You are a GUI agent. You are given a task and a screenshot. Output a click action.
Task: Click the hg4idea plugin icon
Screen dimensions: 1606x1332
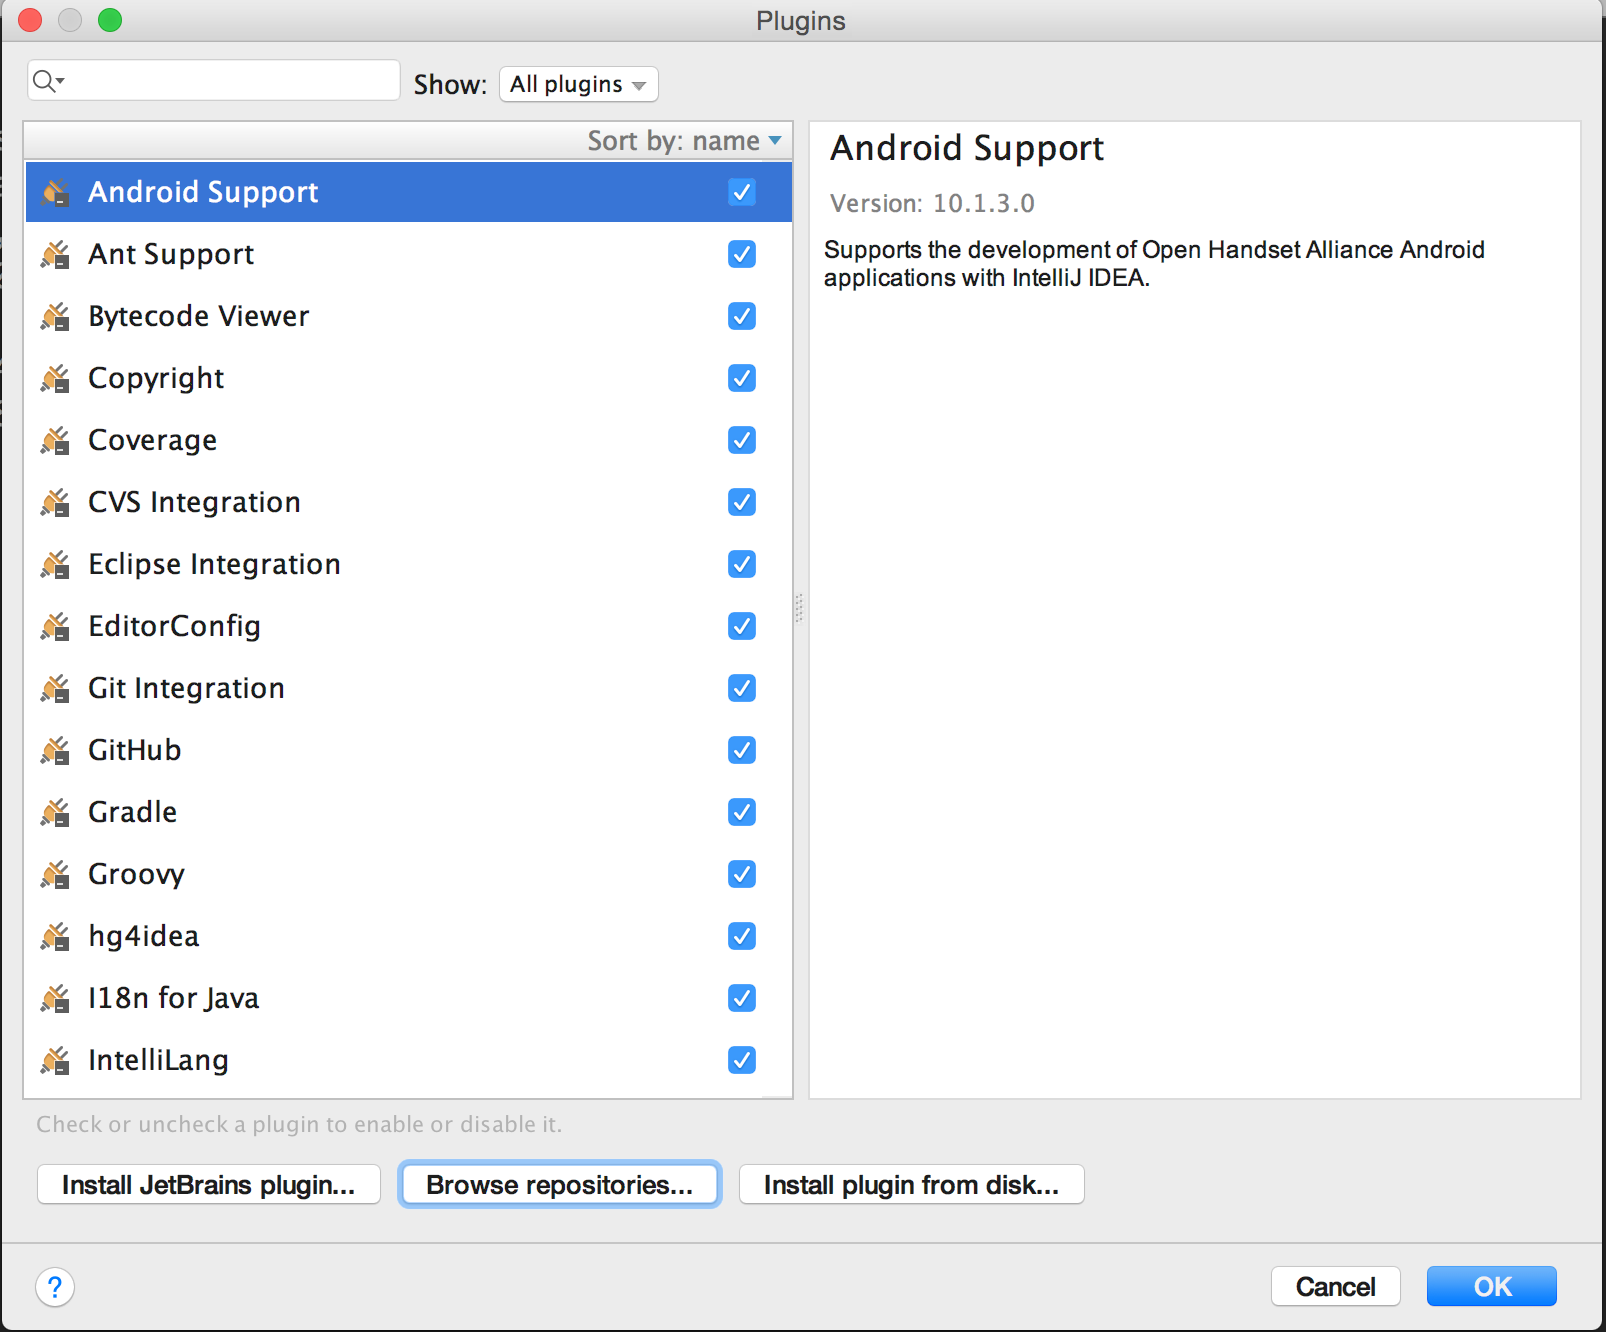point(55,936)
